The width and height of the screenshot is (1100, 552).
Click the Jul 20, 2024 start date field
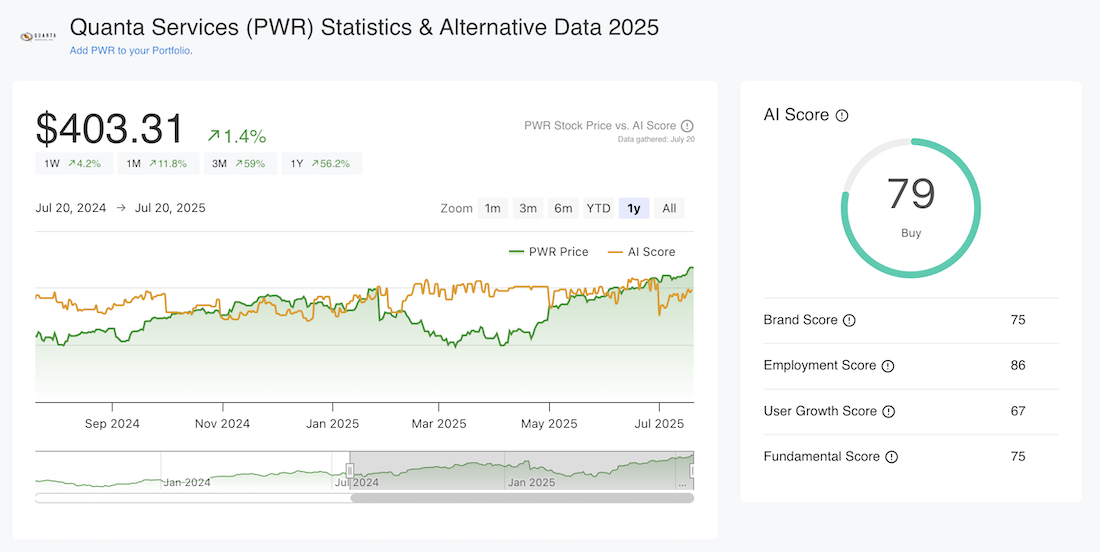71,208
